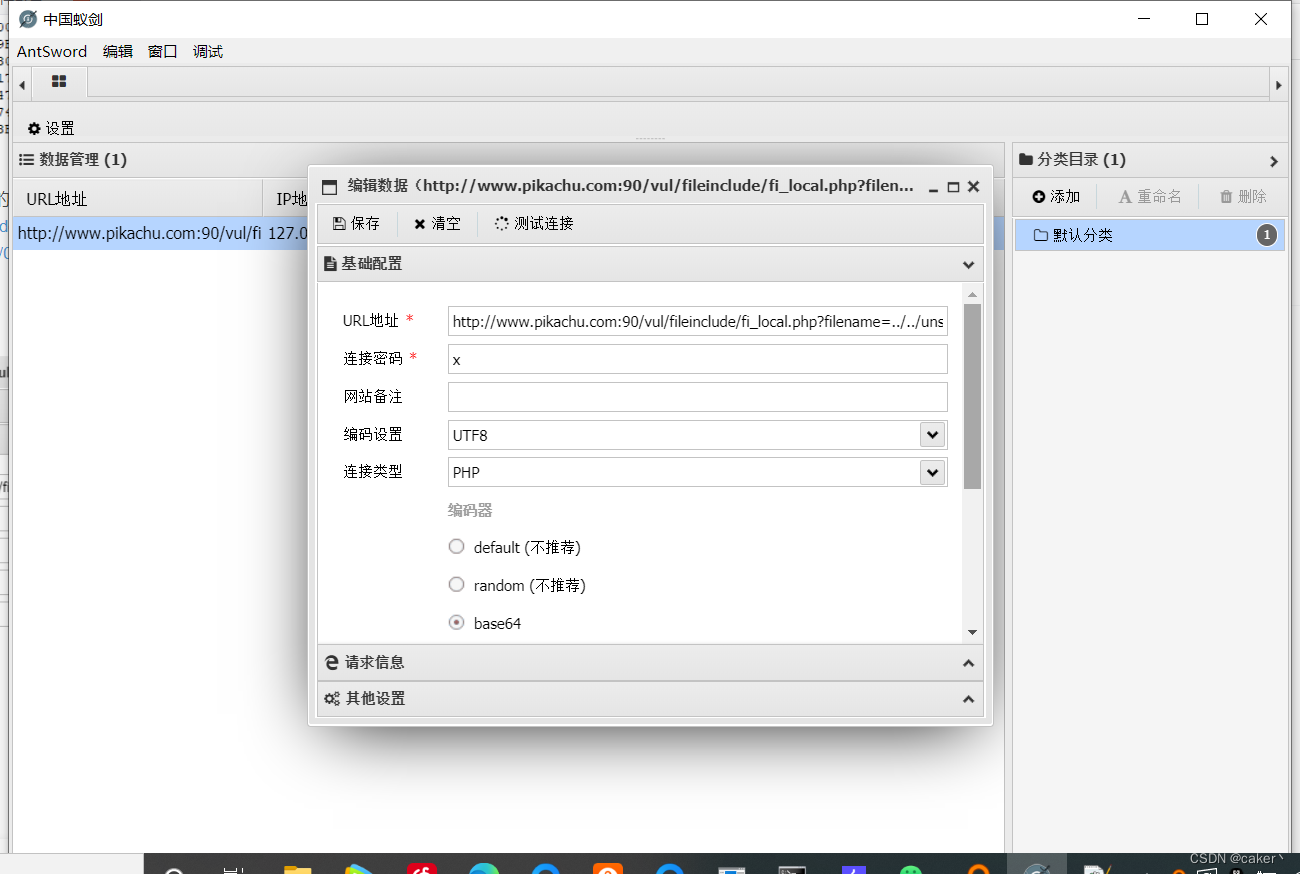1300x874 pixels.
Task: Collapse the 分类目录 panel with chevron
Action: (x=1274, y=160)
